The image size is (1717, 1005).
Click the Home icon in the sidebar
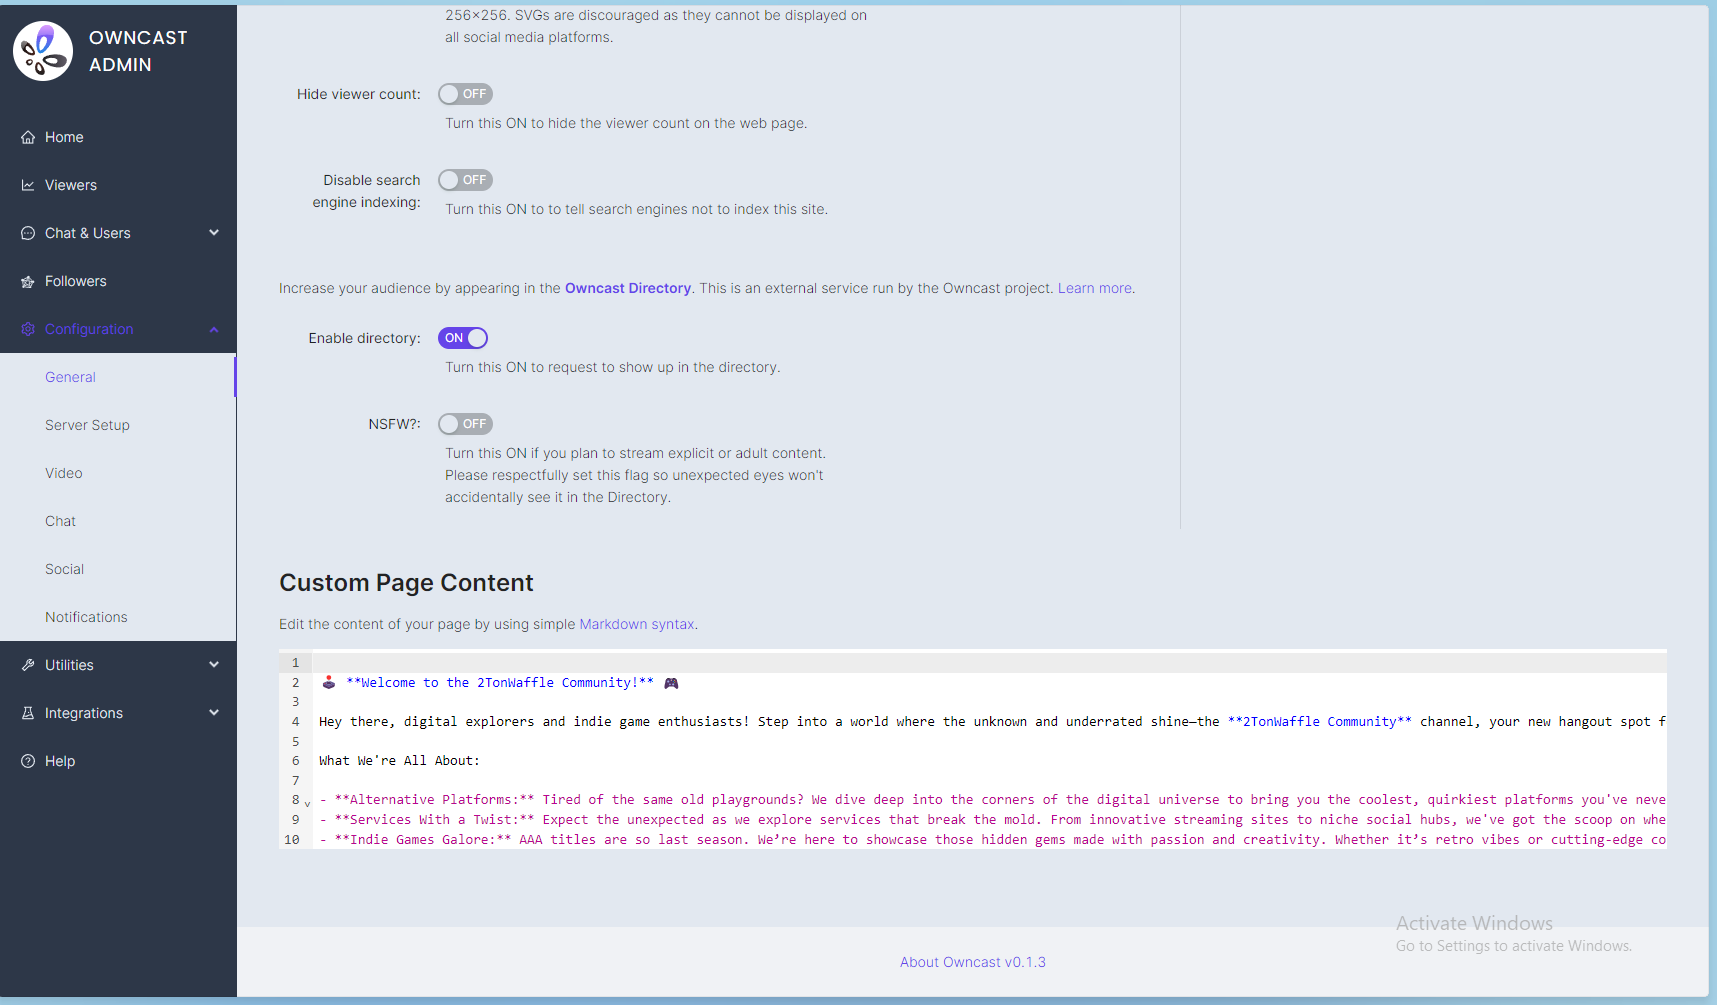27,137
